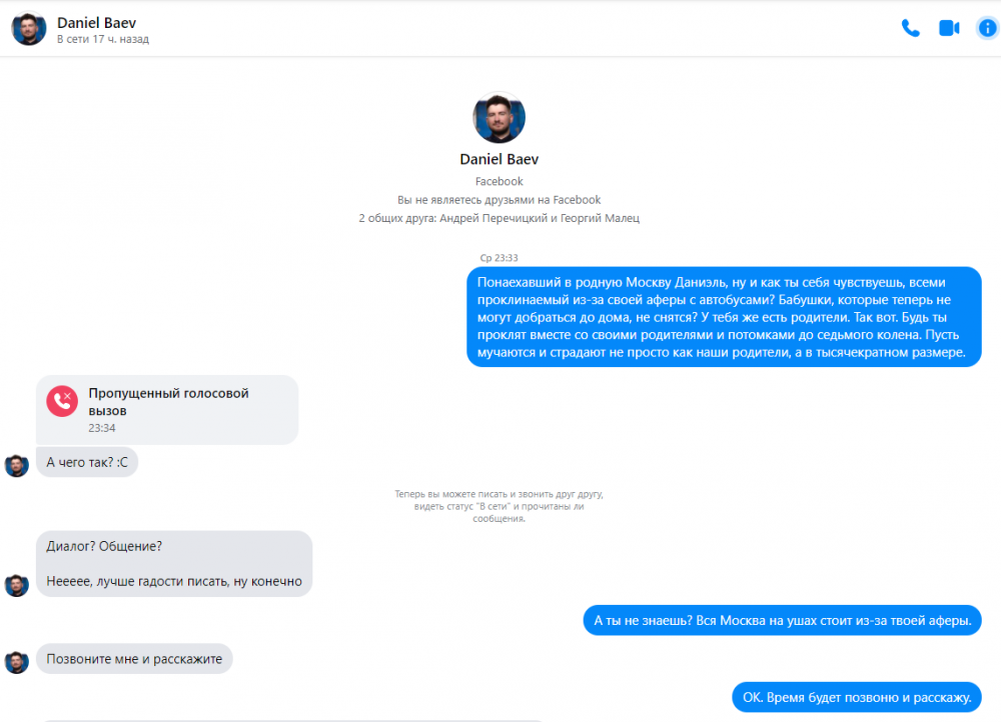Open Daniel Baev's header avatar

pos(29,29)
